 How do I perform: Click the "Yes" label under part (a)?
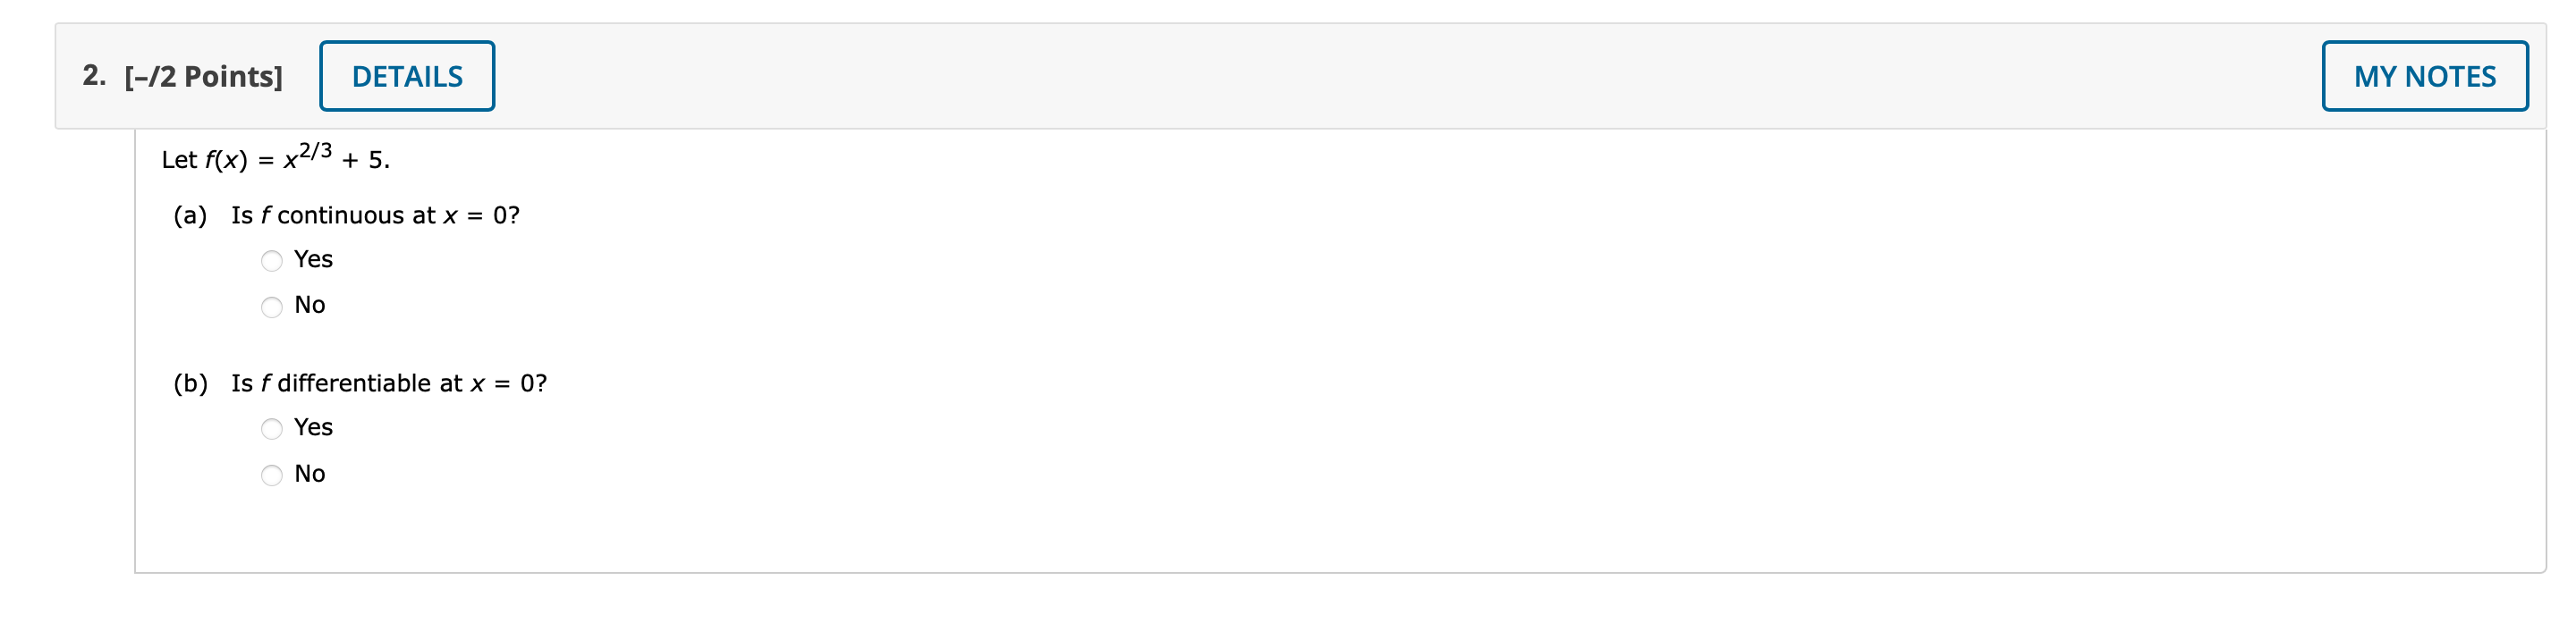click(x=312, y=259)
